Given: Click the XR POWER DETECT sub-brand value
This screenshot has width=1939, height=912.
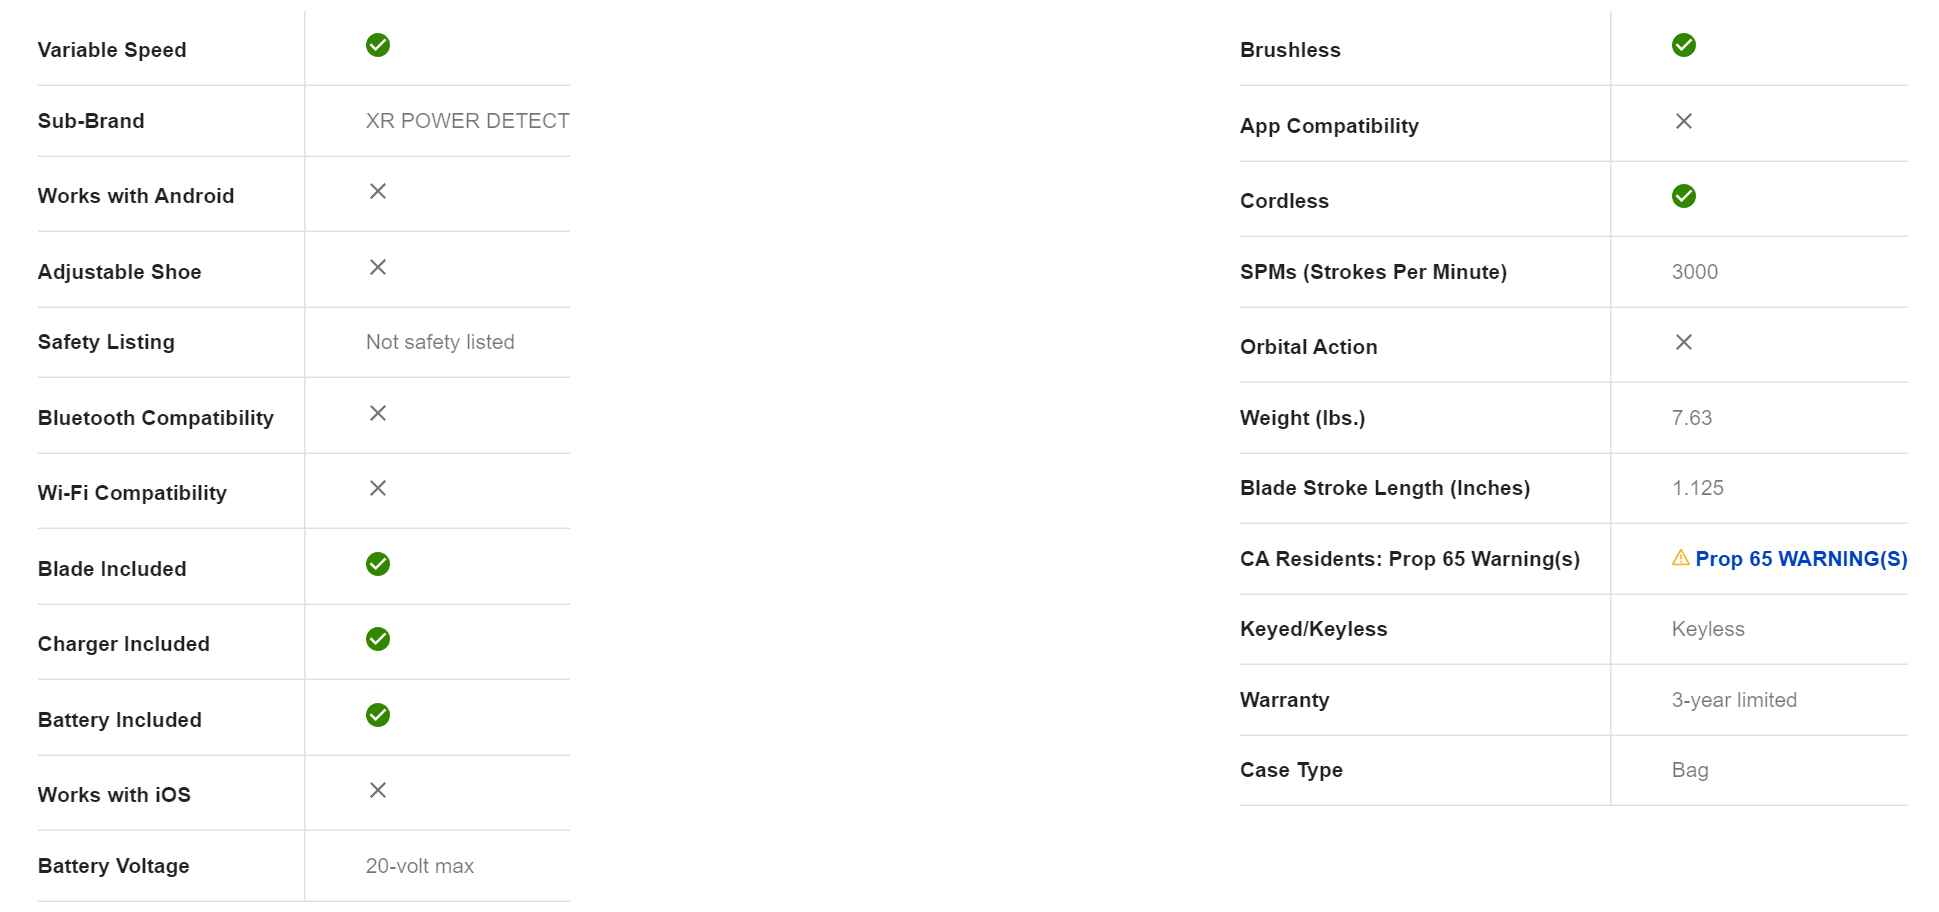Looking at the screenshot, I should [467, 121].
